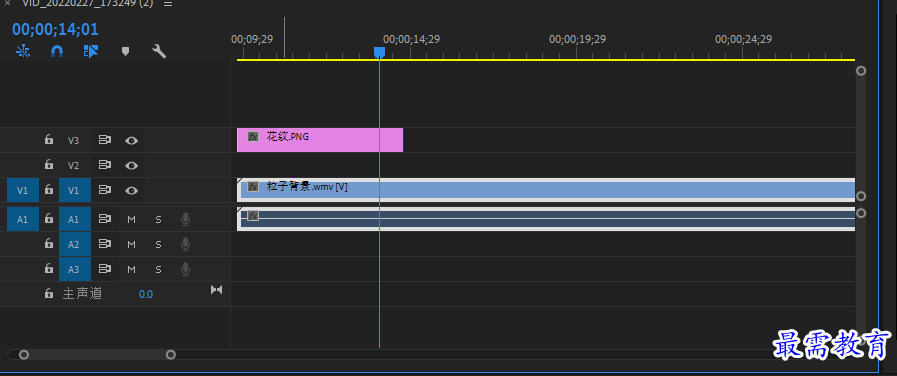897x376 pixels.
Task: Enable voice-over record on A3
Action: point(185,269)
